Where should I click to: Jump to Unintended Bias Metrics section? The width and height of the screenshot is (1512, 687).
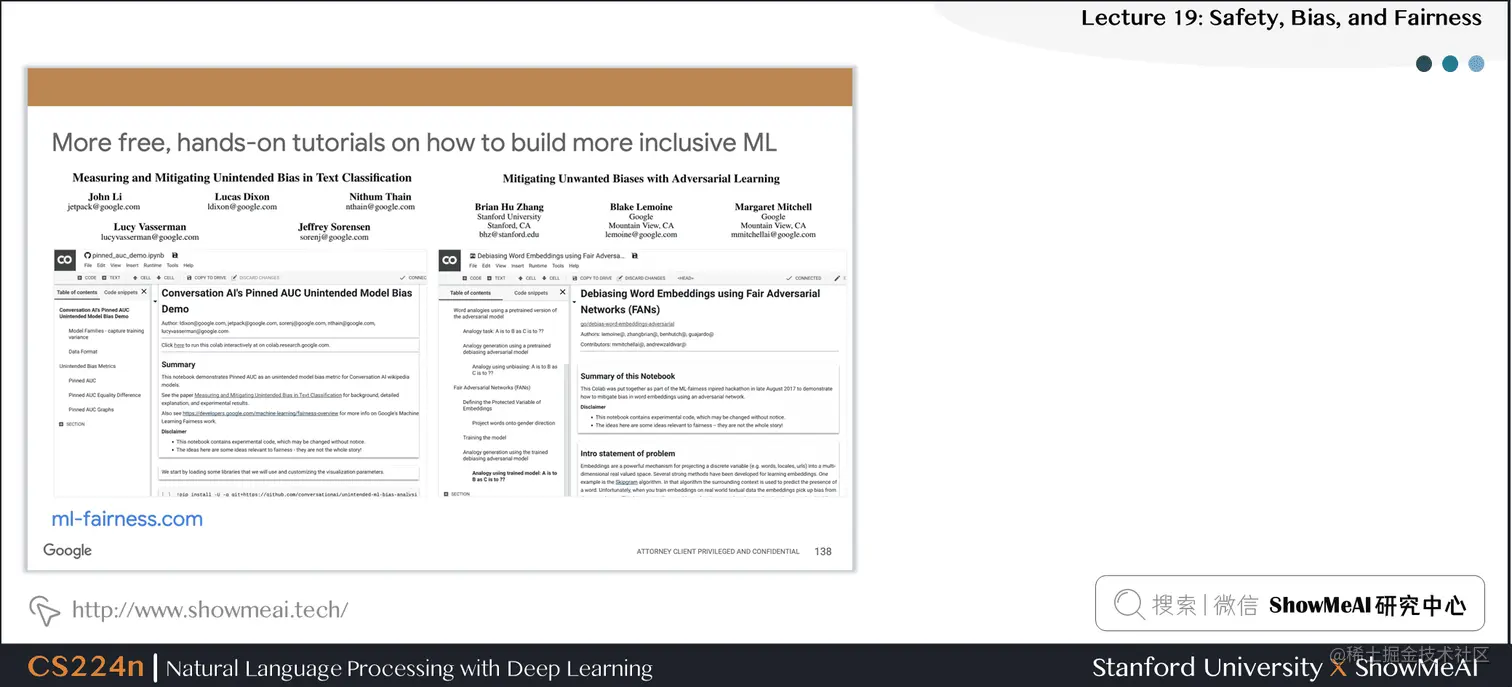[x=87, y=366]
